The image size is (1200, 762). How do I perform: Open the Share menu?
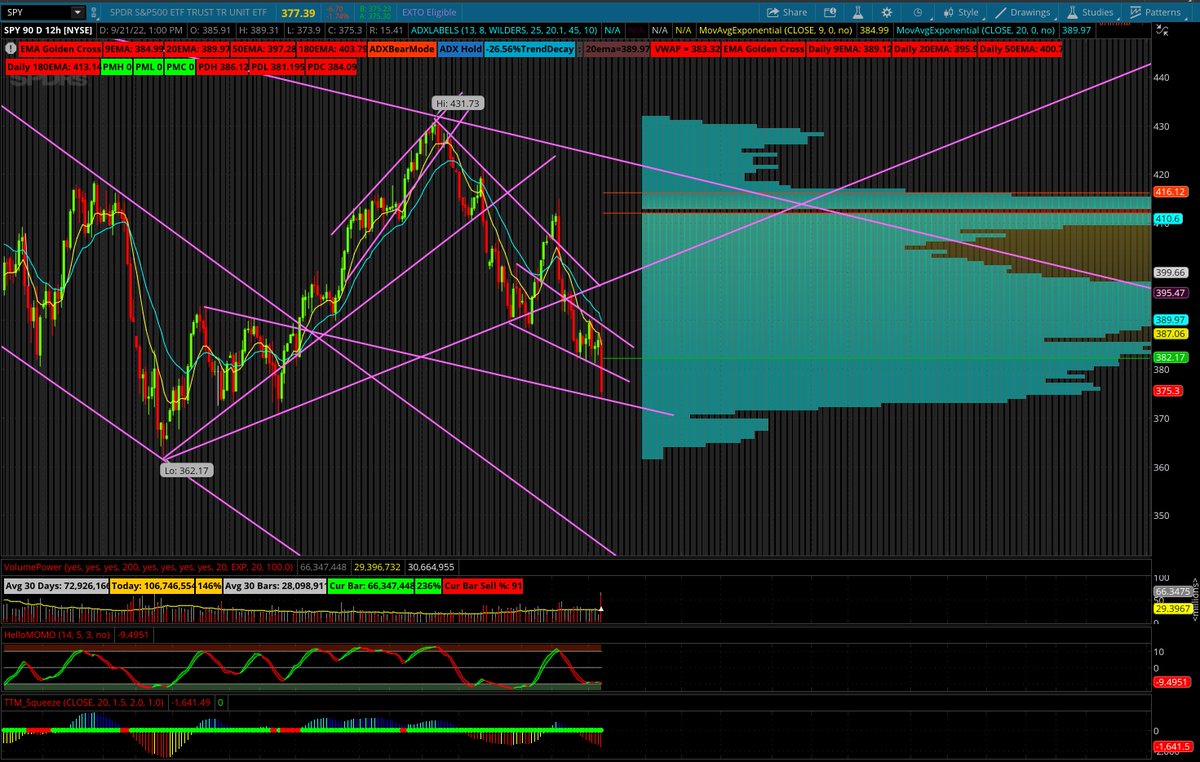click(788, 13)
